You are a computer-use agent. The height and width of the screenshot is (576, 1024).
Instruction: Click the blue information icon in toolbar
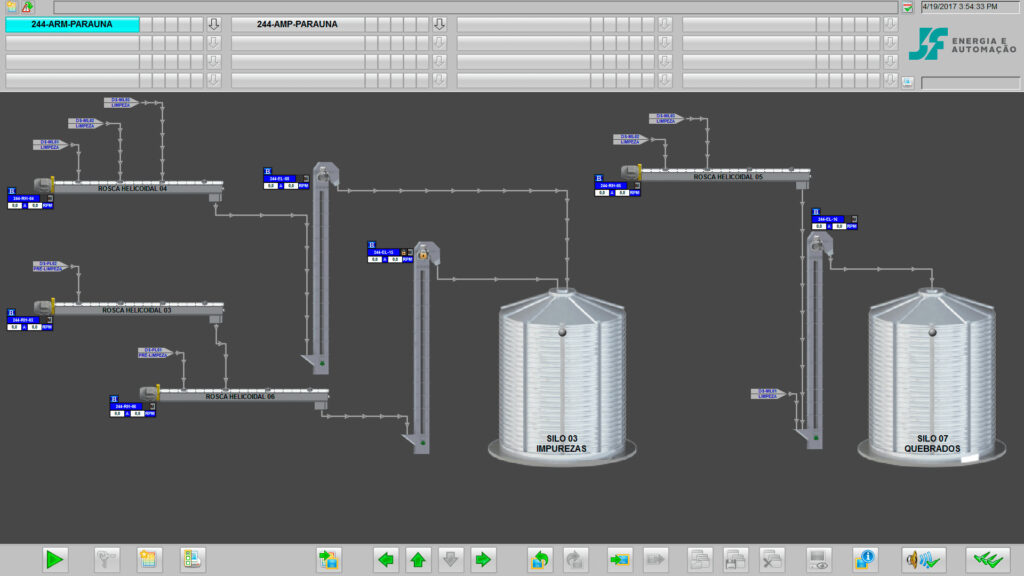click(864, 560)
